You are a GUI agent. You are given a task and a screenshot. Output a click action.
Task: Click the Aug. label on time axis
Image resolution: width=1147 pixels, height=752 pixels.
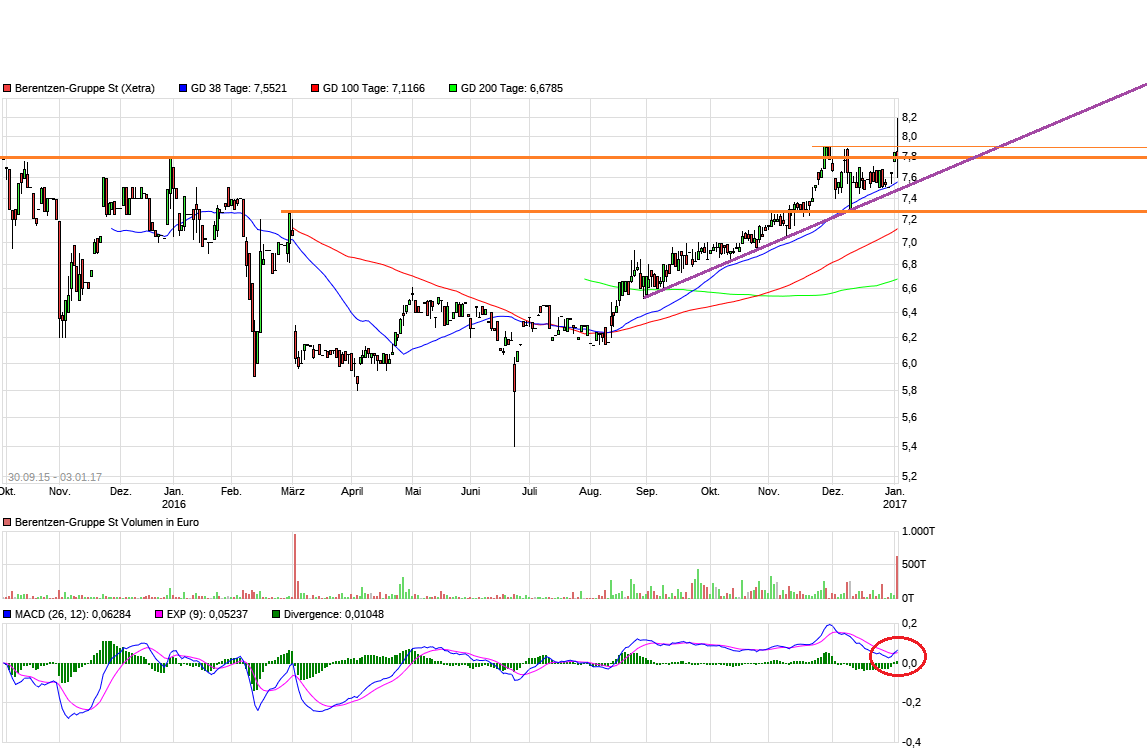tap(590, 492)
